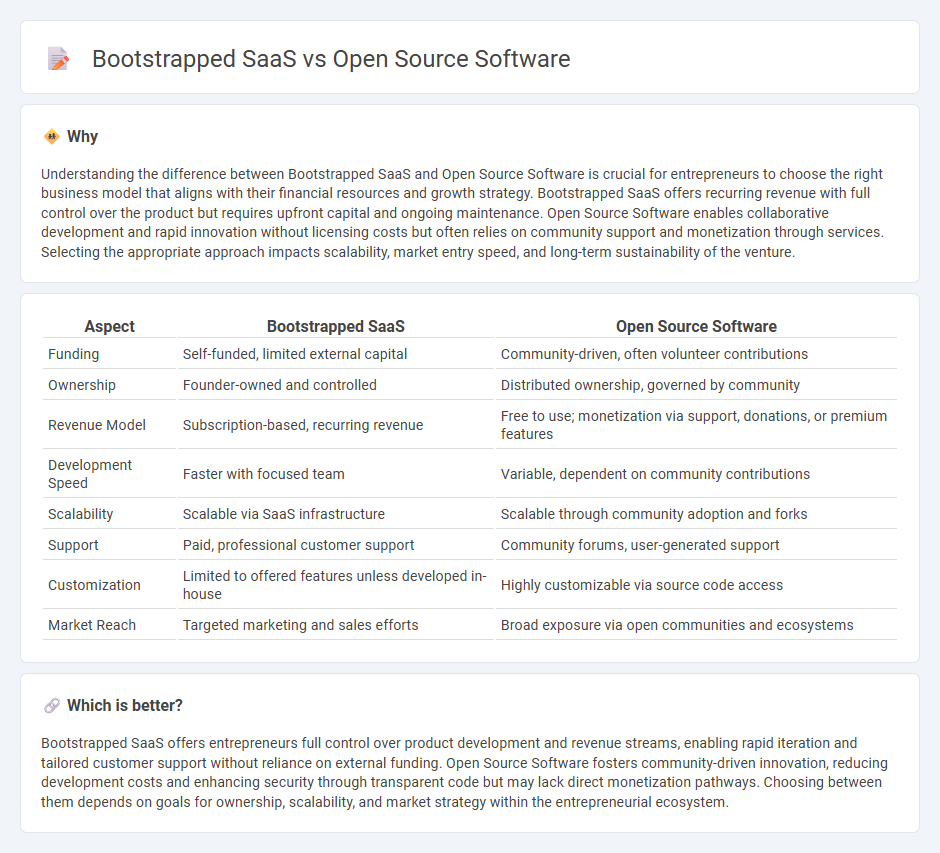Select the 'Customization' row label

pyautogui.click(x=94, y=585)
